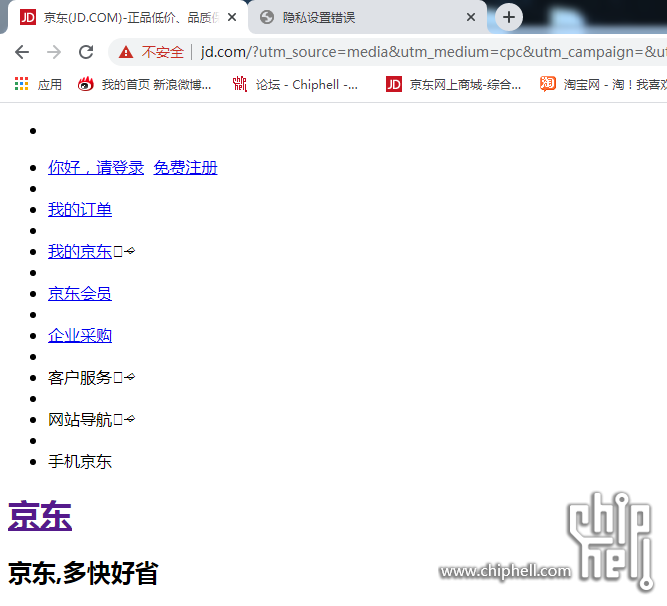Reload the current JD page
667x606 pixels.
click(86, 52)
